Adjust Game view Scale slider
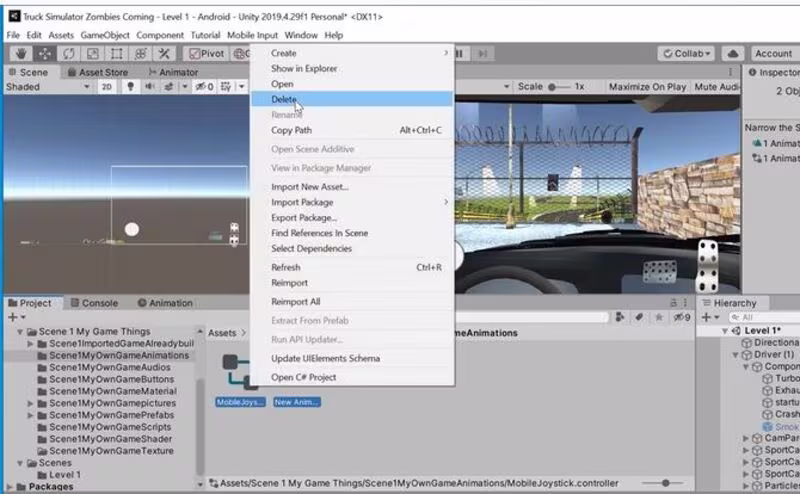 pyautogui.click(x=558, y=87)
